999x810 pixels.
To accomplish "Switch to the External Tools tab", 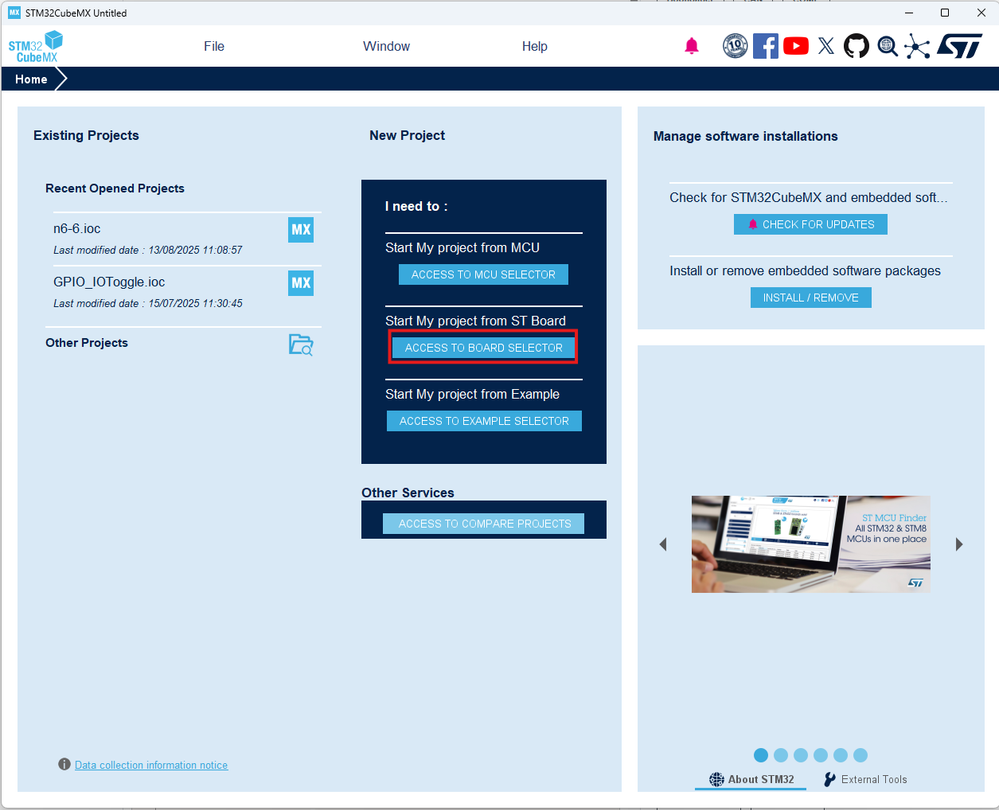I will (865, 779).
